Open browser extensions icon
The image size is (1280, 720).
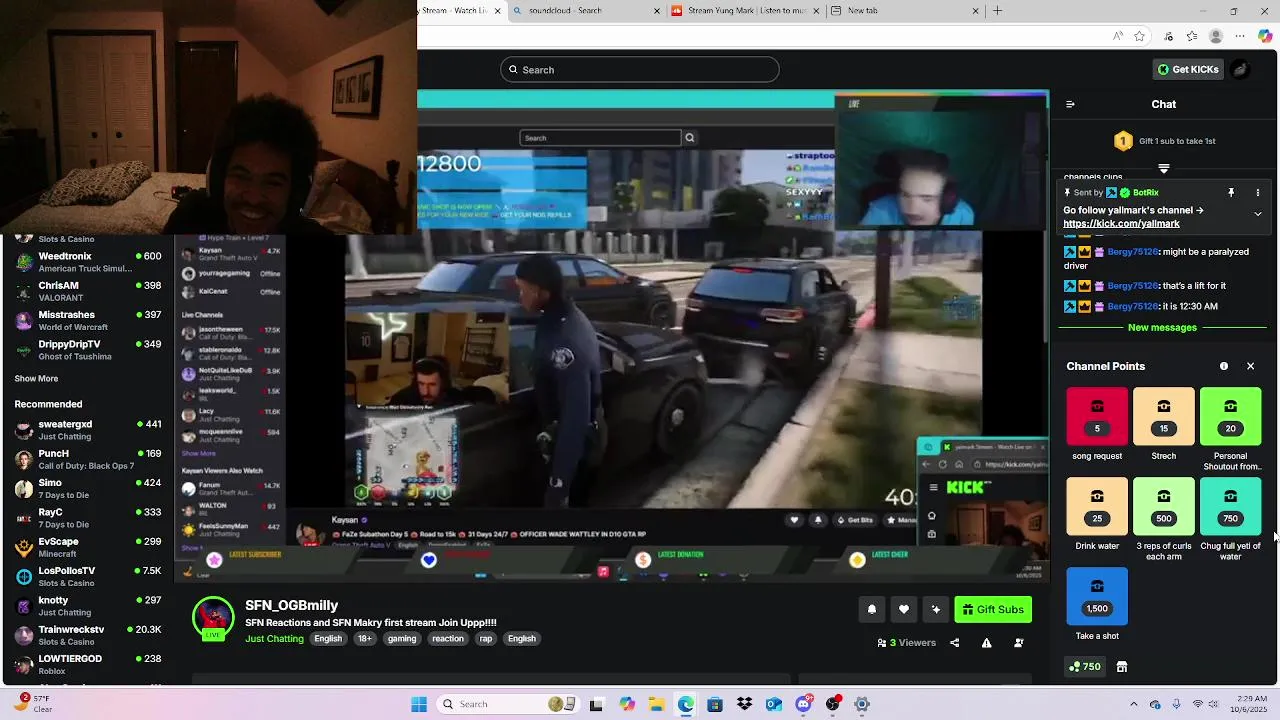1169,36
